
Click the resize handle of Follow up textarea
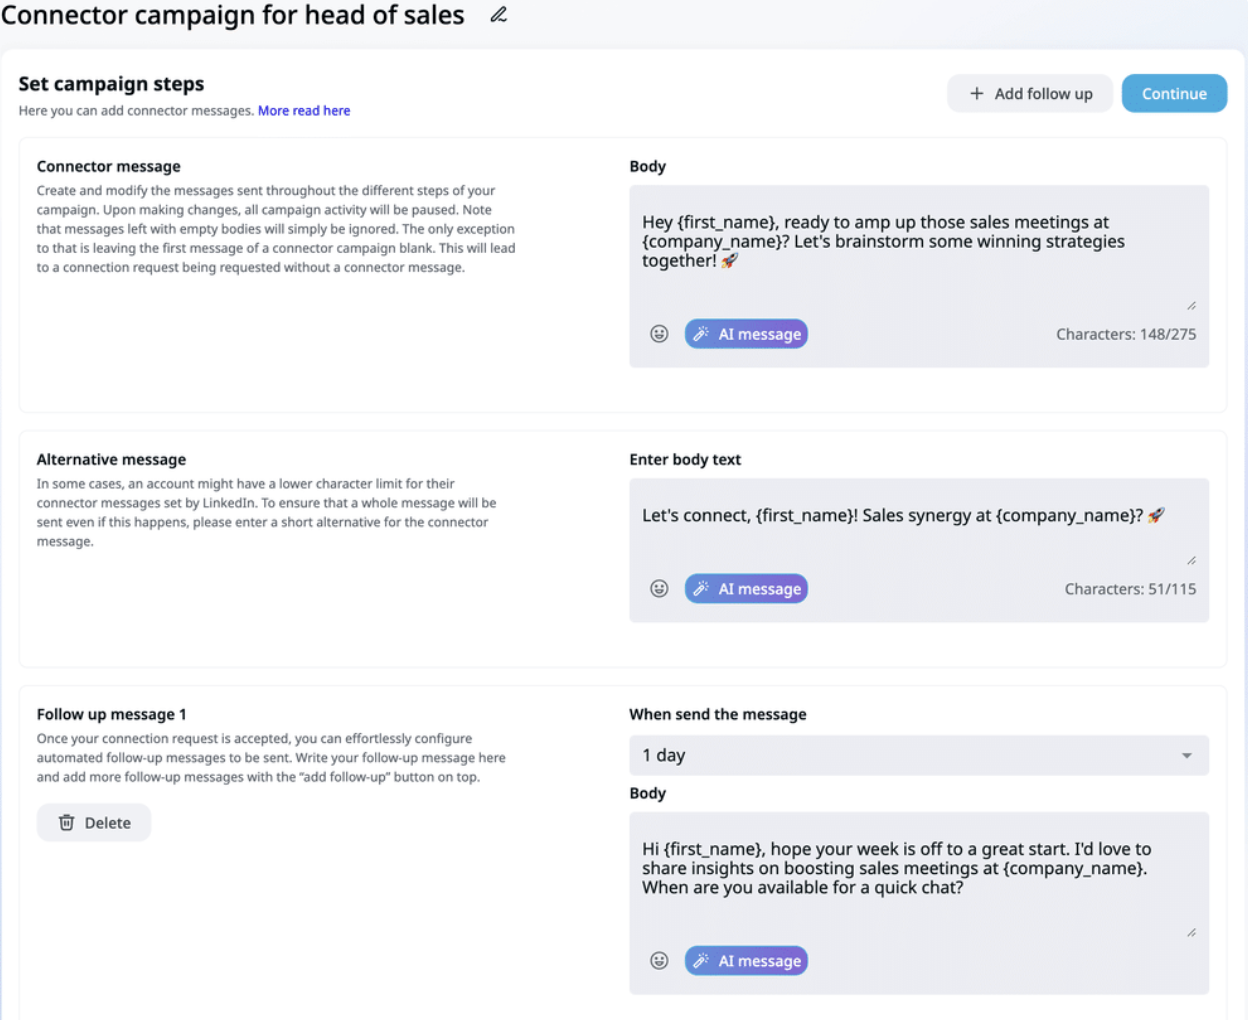pyautogui.click(x=1191, y=932)
